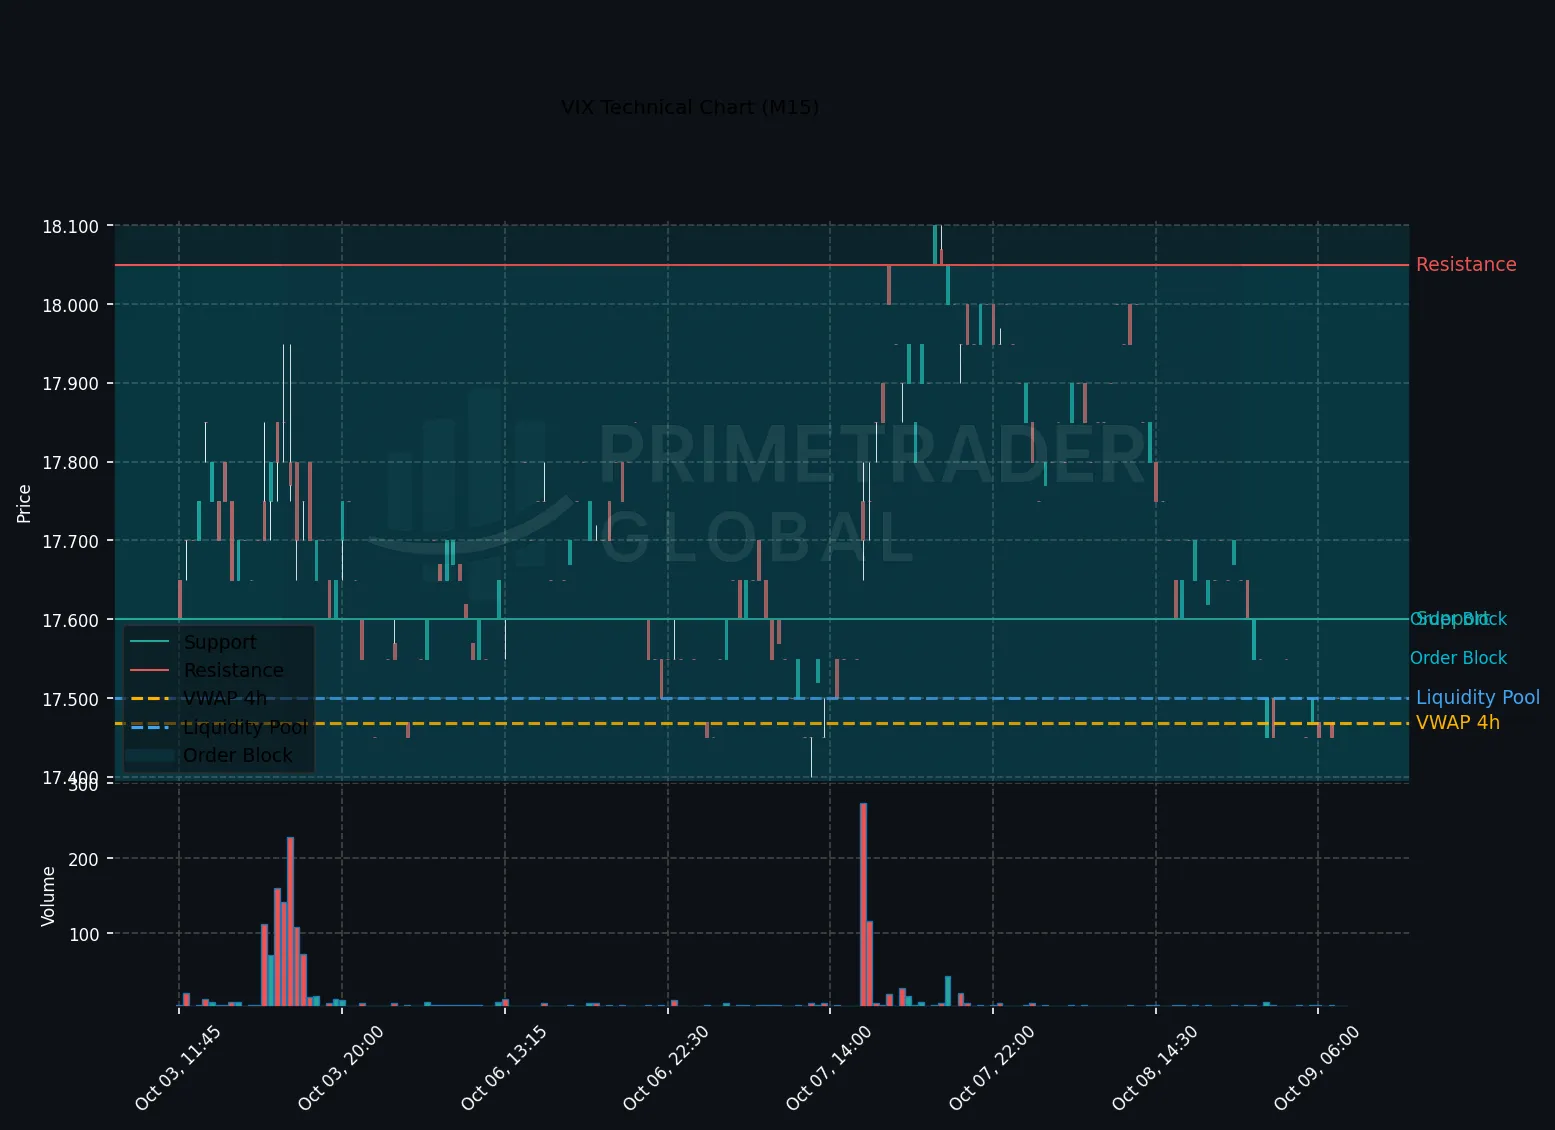Select the Oct 03, 11:45 time axis label
Screen dimensions: 1555x1130
pos(178,1067)
